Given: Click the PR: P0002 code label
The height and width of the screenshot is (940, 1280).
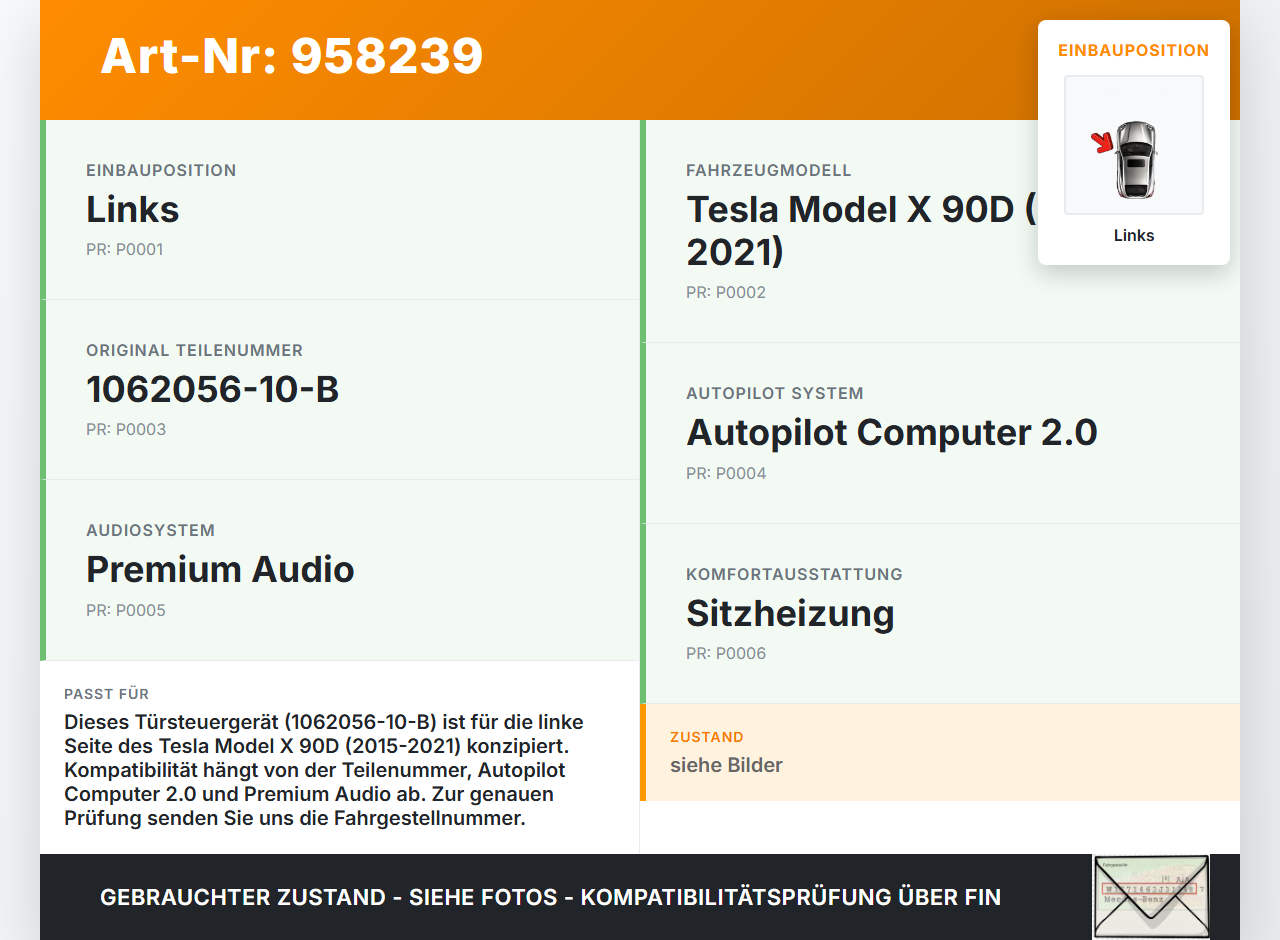Looking at the screenshot, I should [x=726, y=292].
